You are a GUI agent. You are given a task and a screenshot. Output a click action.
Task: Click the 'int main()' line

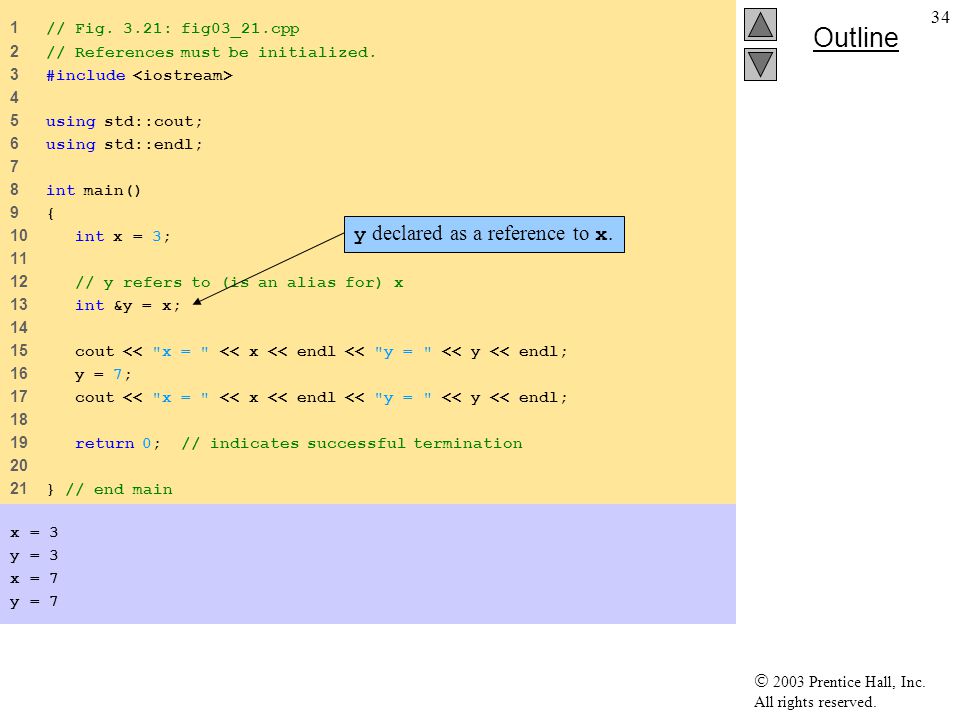[x=94, y=190]
